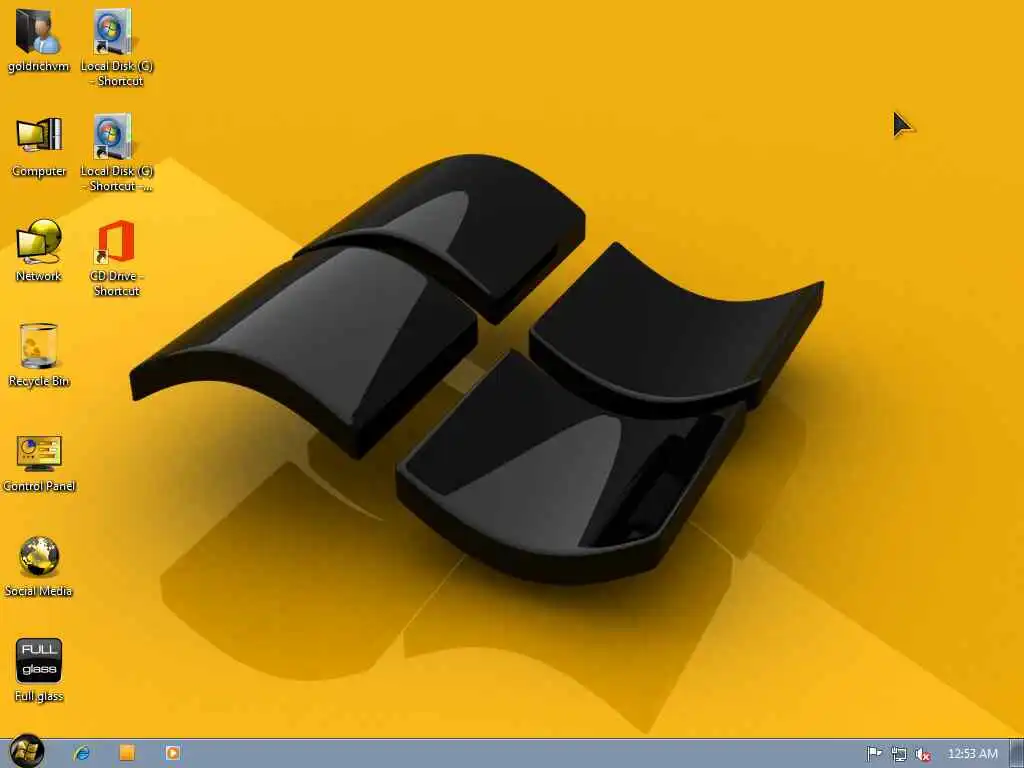Open the Action Center flag icon
Viewport: 1024px width, 768px height.
[x=874, y=754]
